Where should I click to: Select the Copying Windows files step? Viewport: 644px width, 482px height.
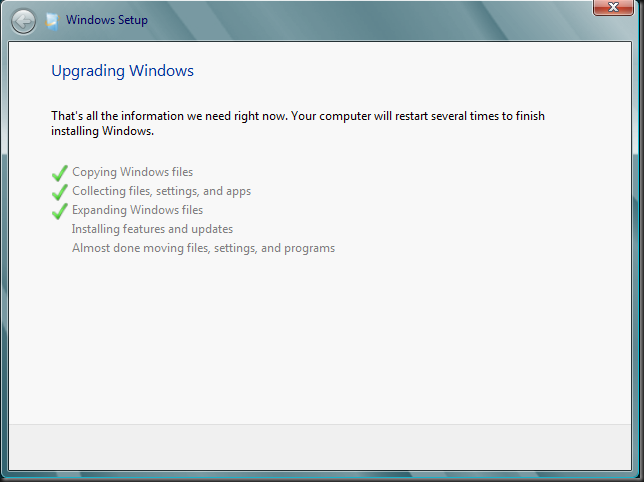[x=133, y=172]
